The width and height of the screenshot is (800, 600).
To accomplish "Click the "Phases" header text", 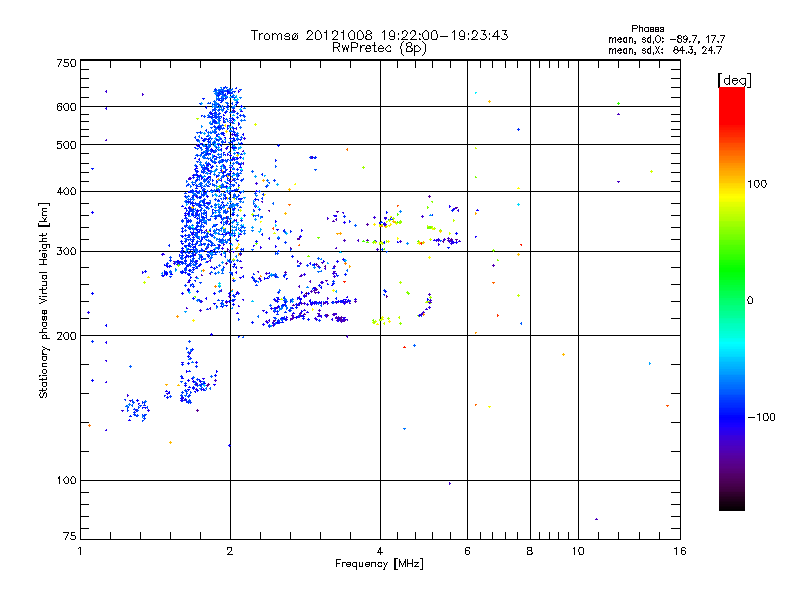I will tap(647, 29).
